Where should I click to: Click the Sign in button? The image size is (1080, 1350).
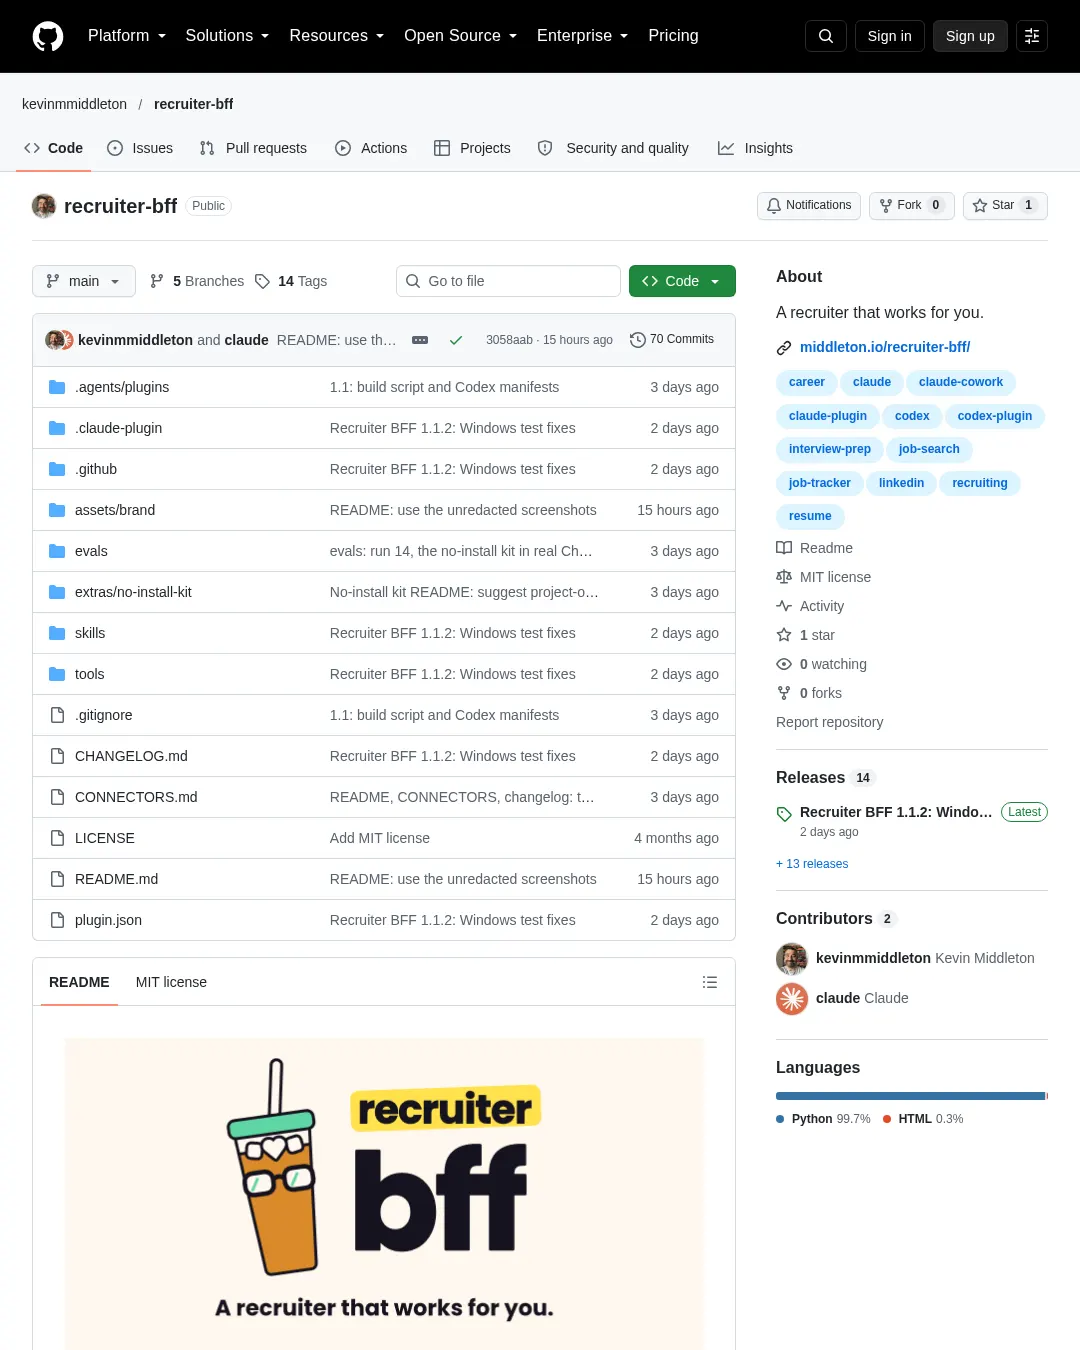[x=890, y=36]
